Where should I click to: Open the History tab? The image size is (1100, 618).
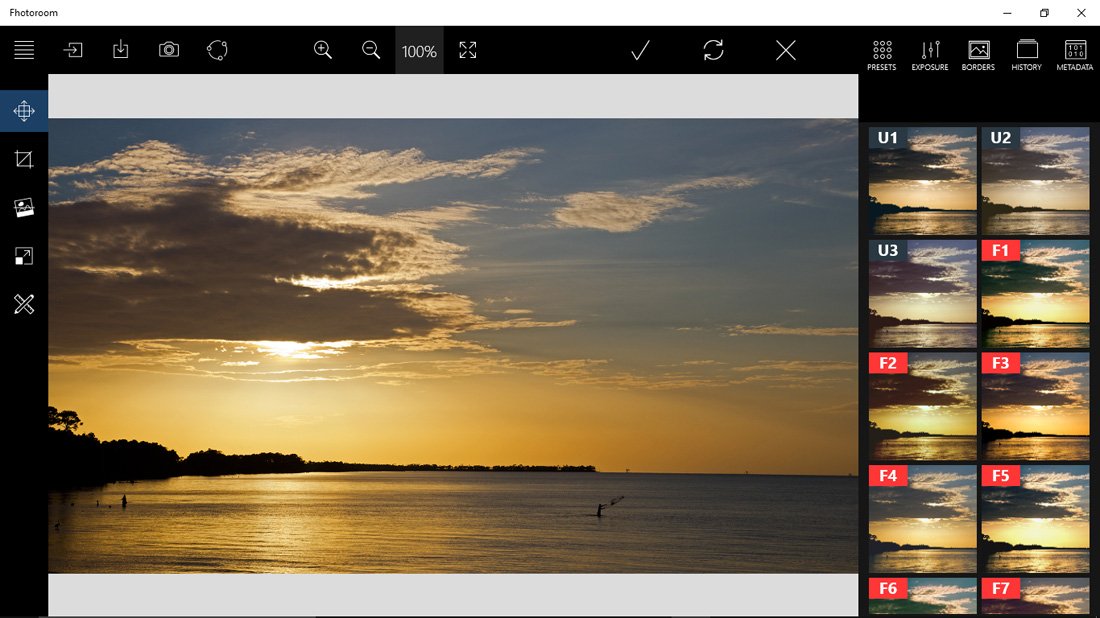[1026, 55]
